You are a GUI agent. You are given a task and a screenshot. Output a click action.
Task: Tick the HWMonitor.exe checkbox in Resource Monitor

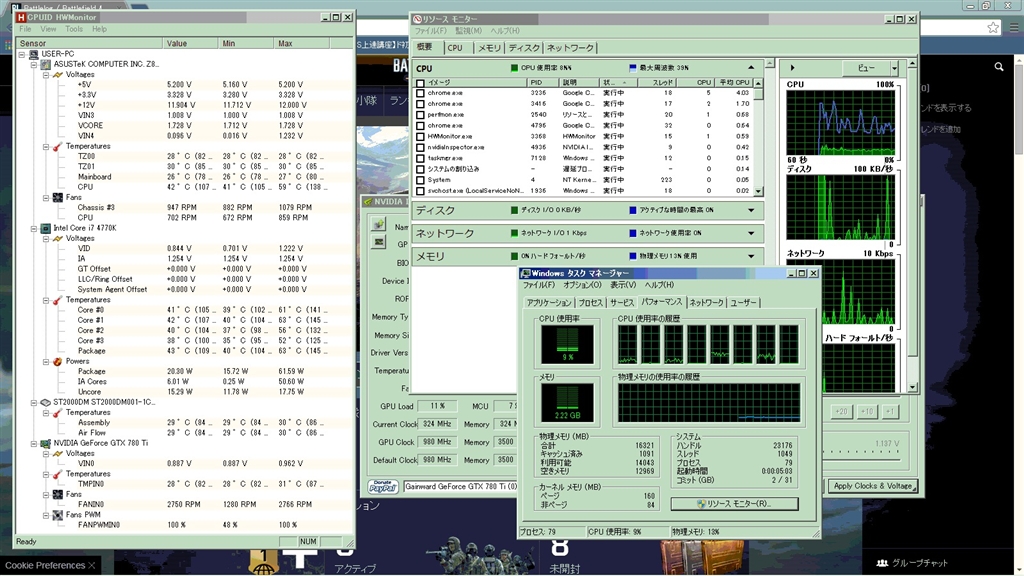click(420, 136)
